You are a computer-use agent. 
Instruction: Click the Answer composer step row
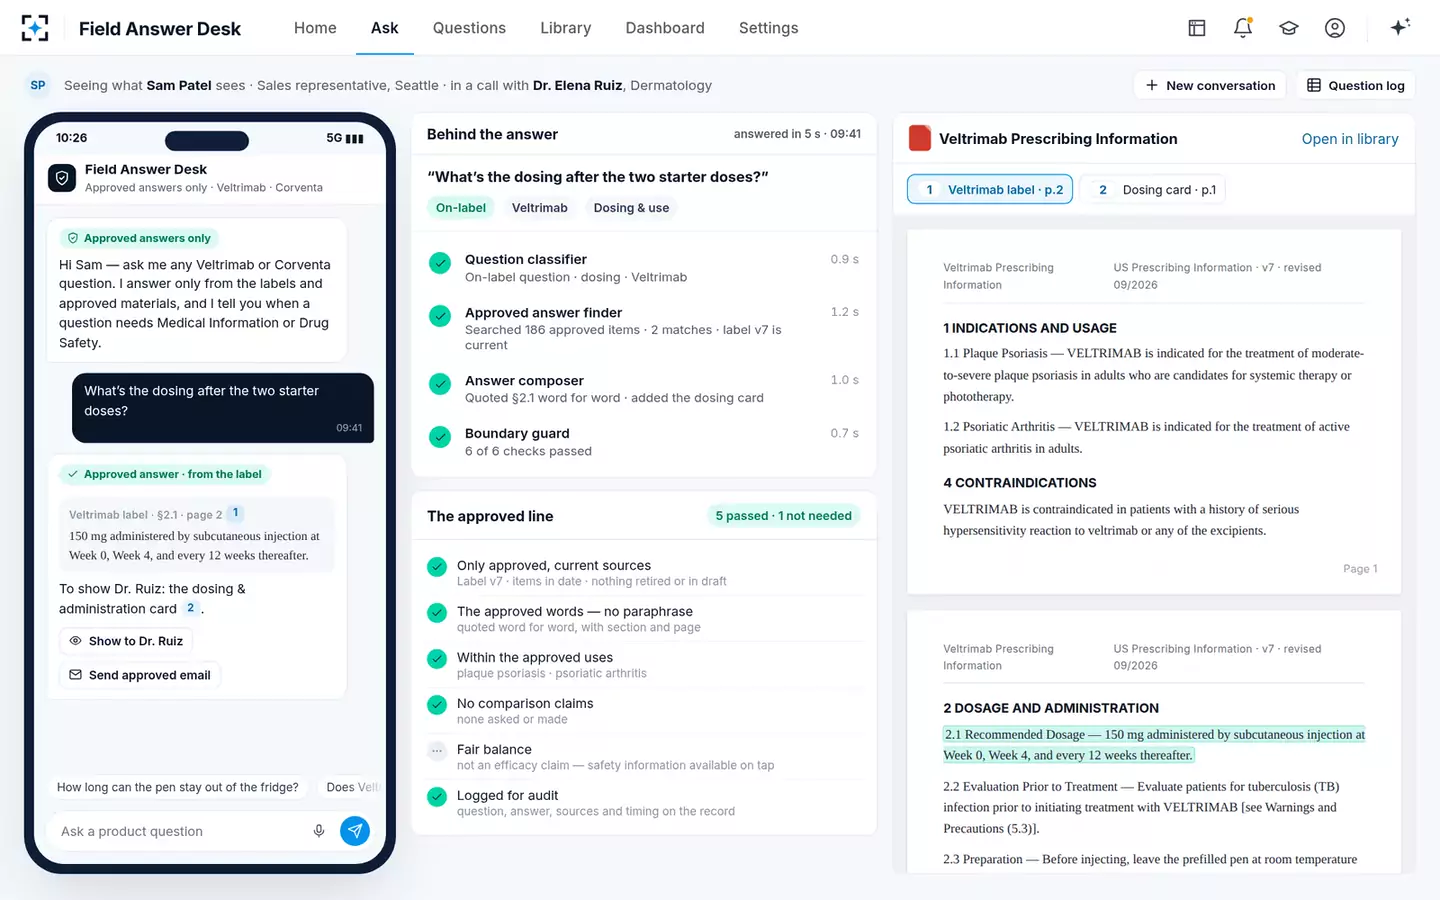click(x=644, y=389)
